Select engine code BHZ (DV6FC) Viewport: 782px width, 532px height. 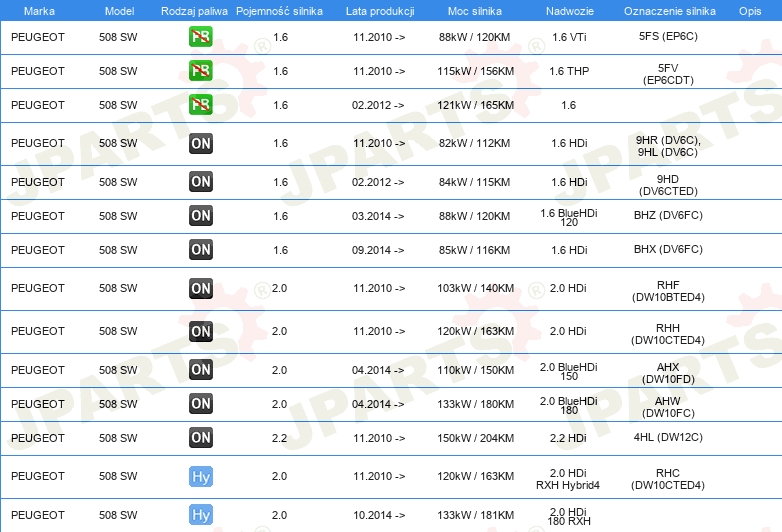pyautogui.click(x=668, y=215)
